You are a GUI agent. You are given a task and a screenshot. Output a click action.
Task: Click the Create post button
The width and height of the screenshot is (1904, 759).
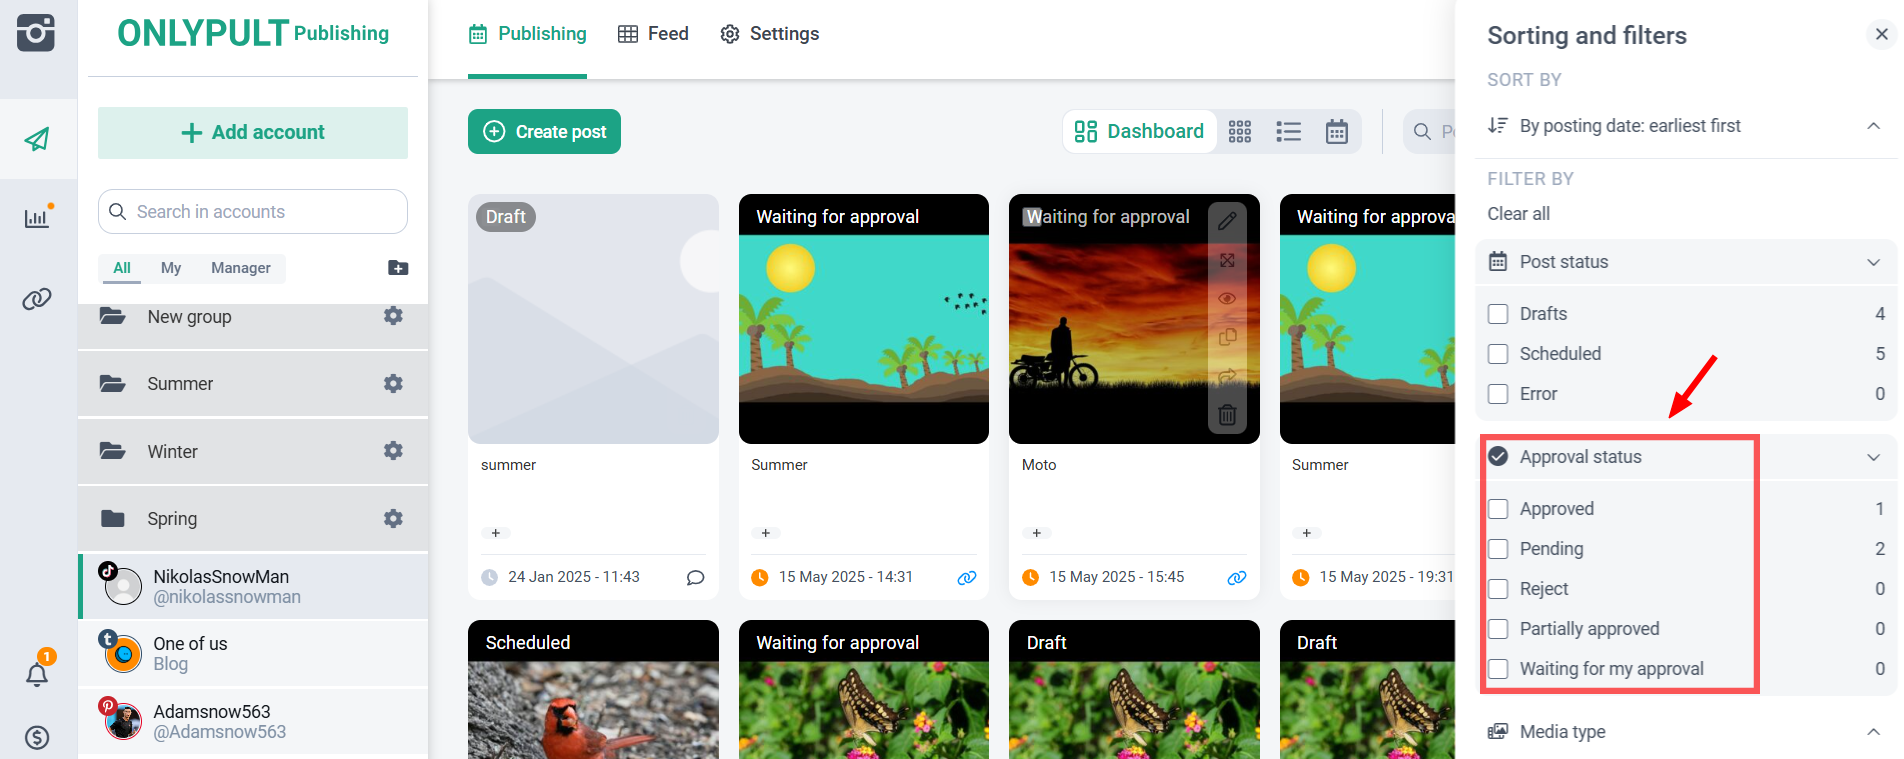544,132
